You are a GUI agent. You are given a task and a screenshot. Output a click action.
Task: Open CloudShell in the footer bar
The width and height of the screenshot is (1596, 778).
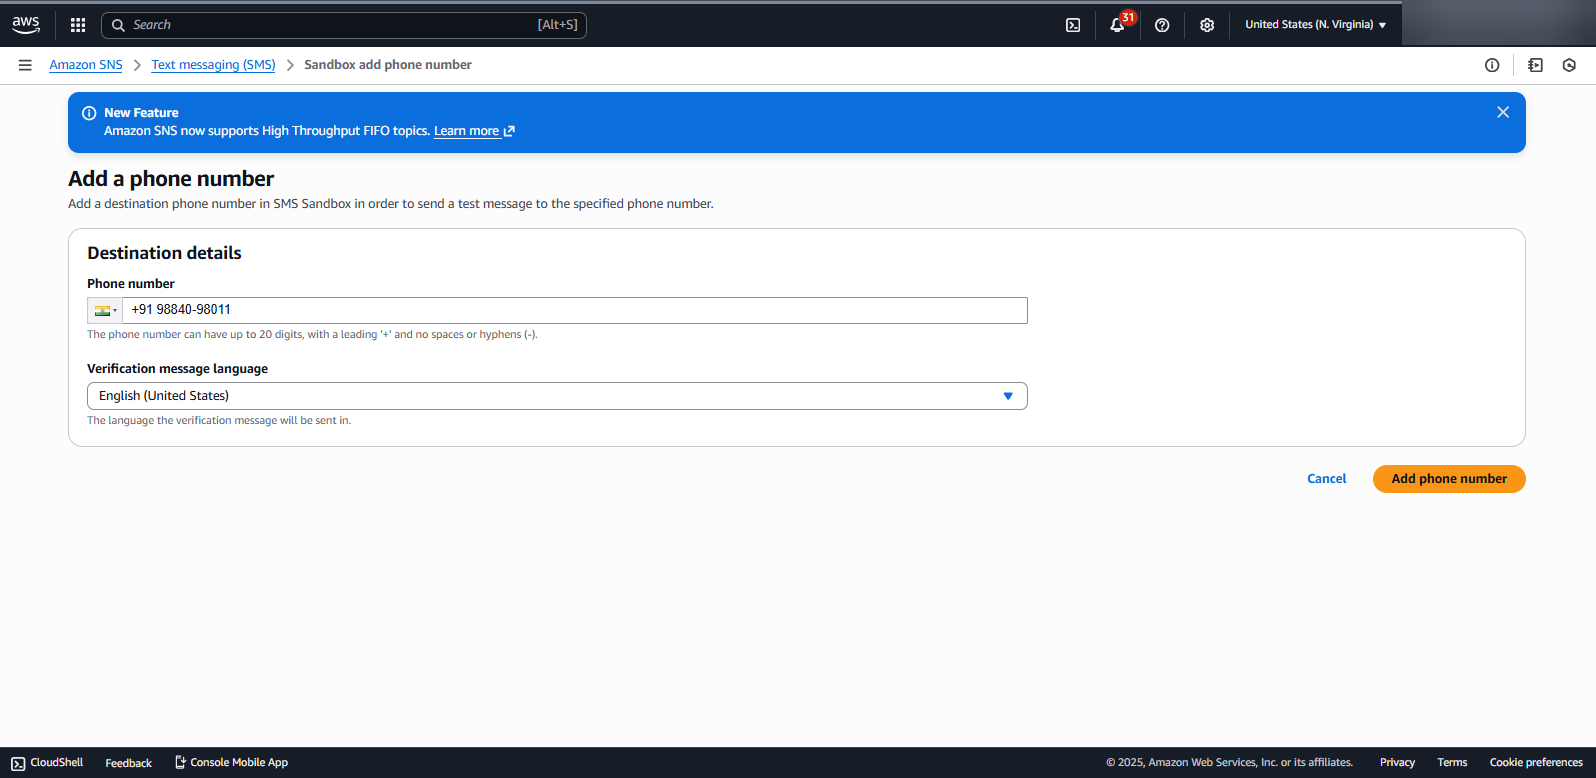tap(47, 762)
